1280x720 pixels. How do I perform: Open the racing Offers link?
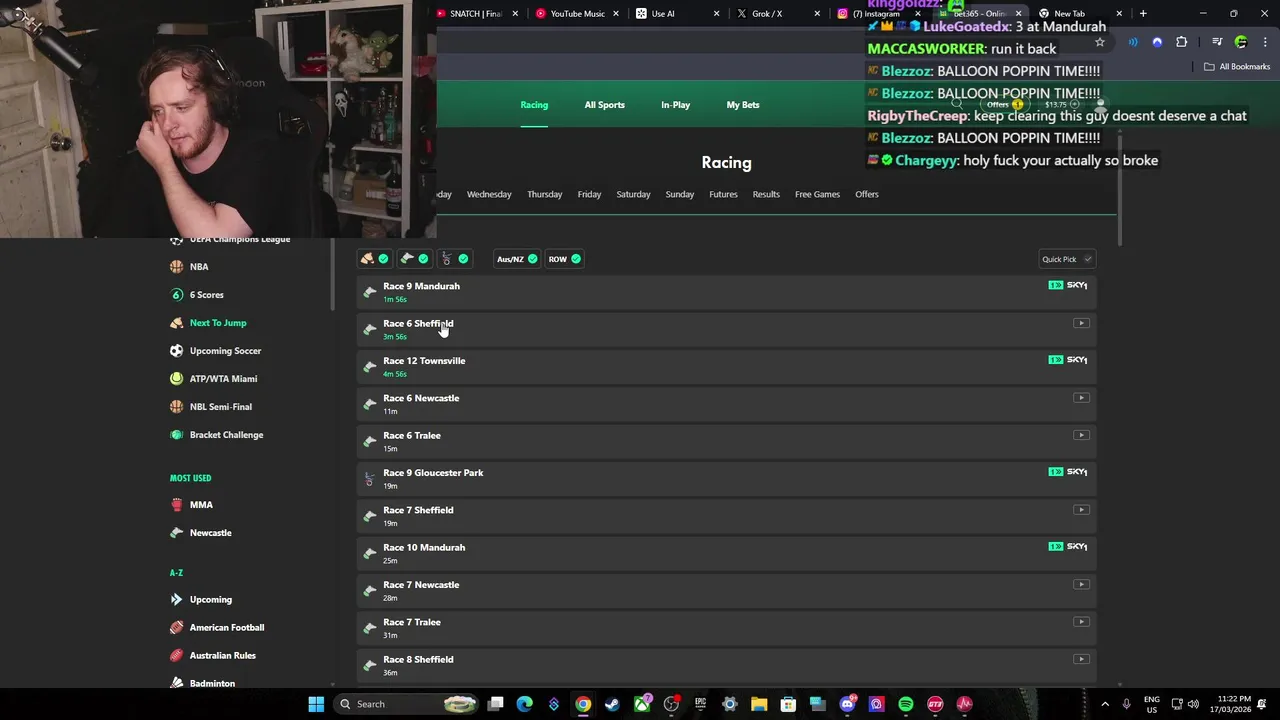(867, 194)
